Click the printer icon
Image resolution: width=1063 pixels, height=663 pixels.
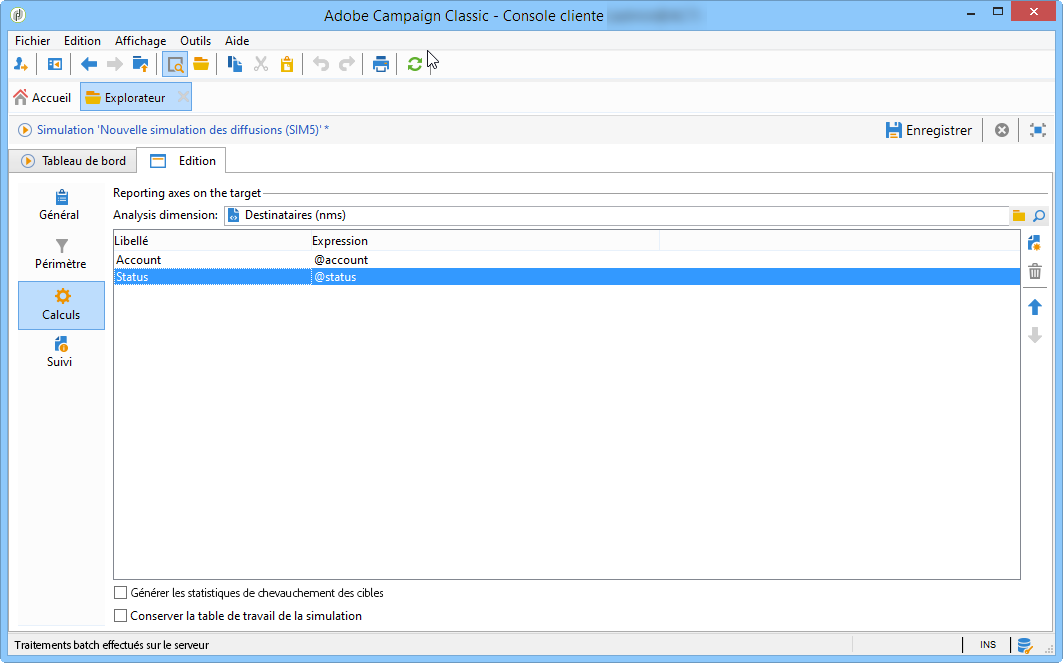click(x=380, y=64)
